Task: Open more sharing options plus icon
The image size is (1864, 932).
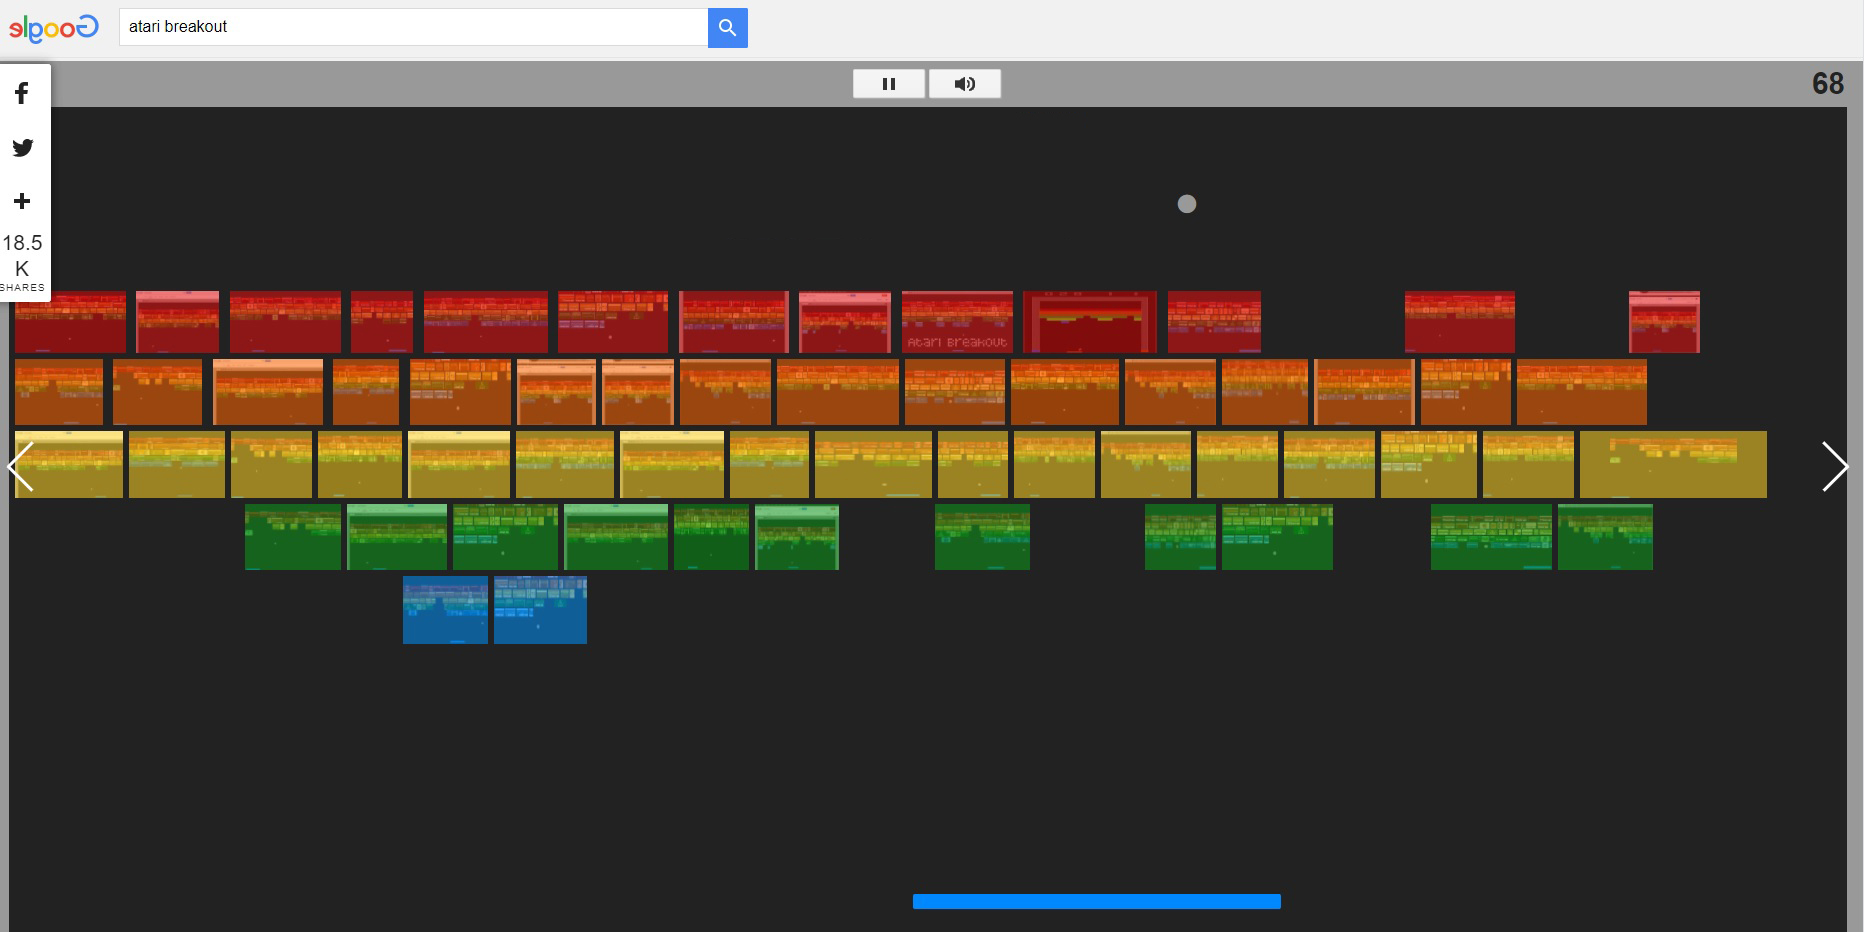Action: click(22, 201)
